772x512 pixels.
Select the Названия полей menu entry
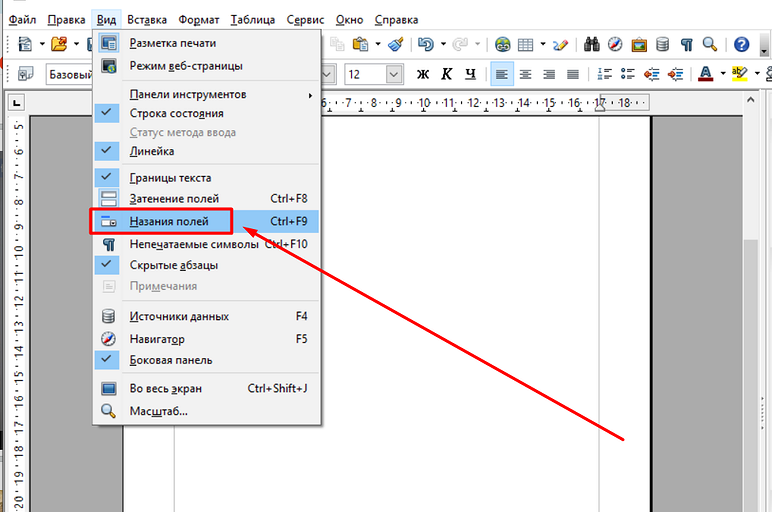tap(168, 221)
